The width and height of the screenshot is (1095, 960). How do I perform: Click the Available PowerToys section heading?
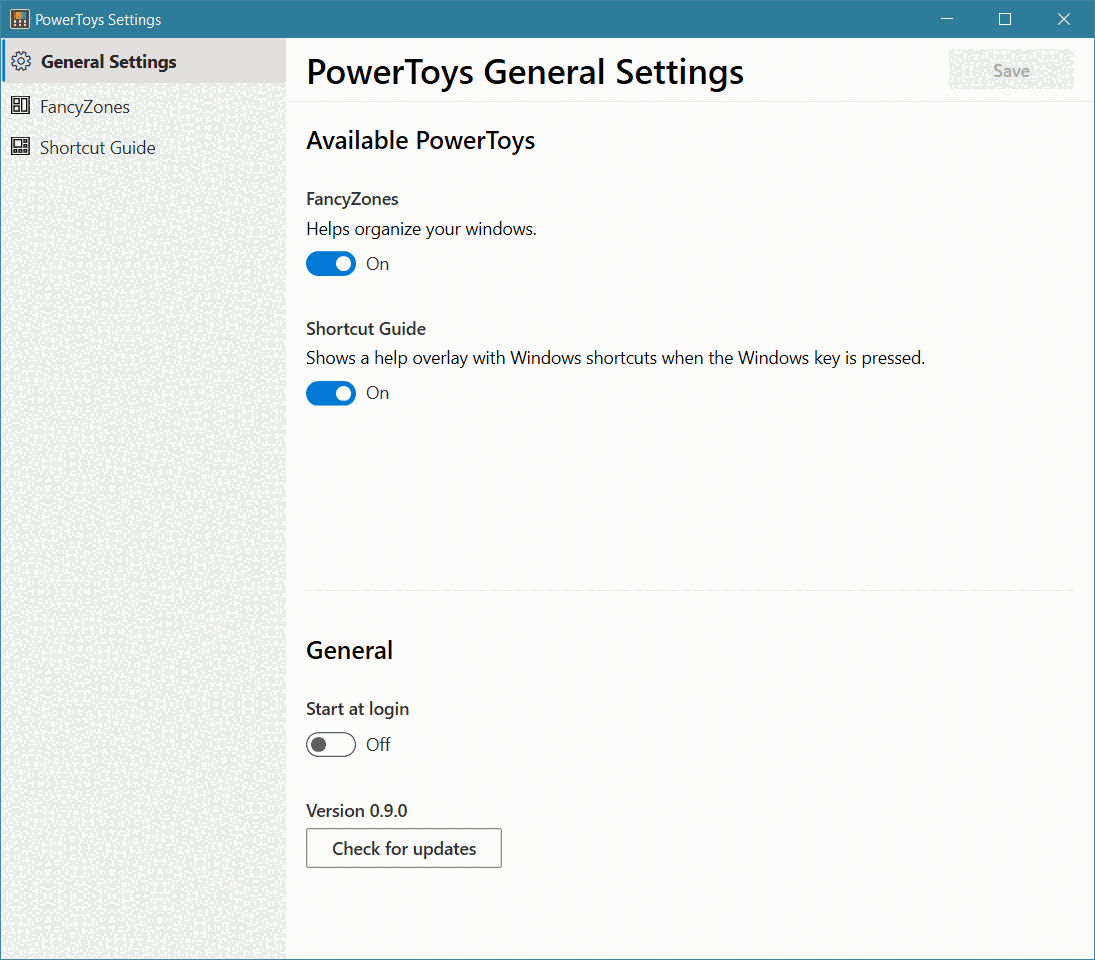[x=420, y=140]
